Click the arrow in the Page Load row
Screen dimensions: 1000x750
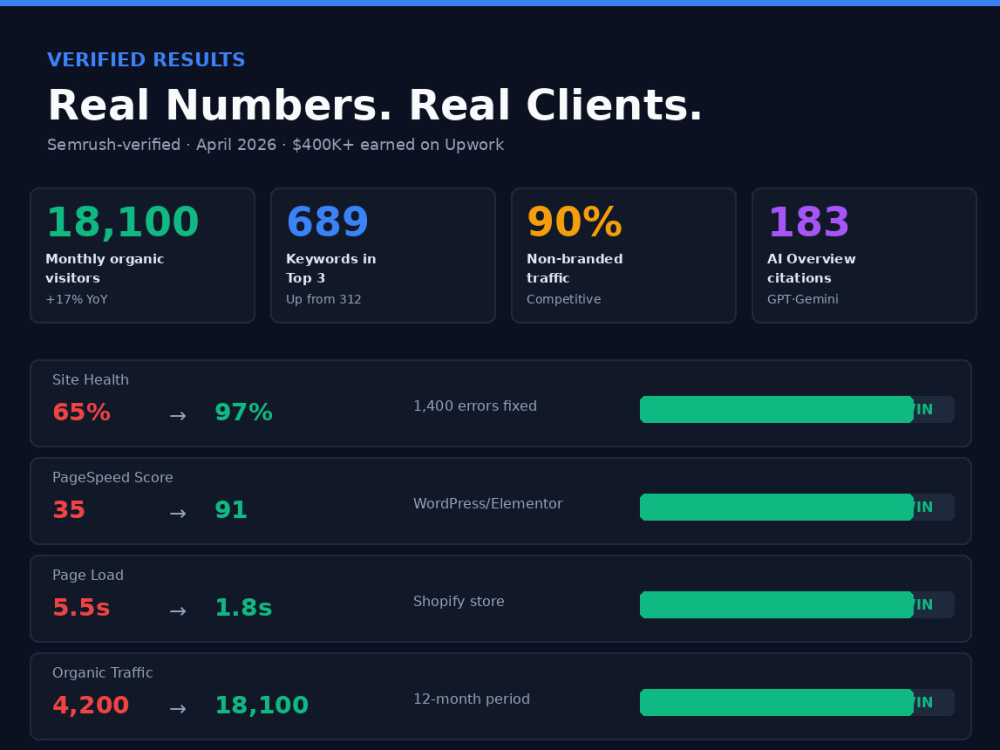click(178, 611)
